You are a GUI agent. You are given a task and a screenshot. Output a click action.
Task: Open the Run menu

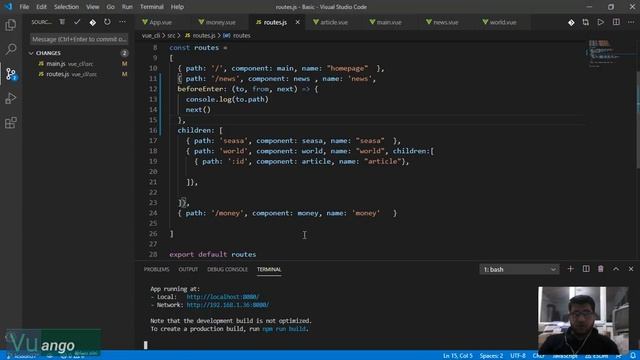click(x=127, y=7)
